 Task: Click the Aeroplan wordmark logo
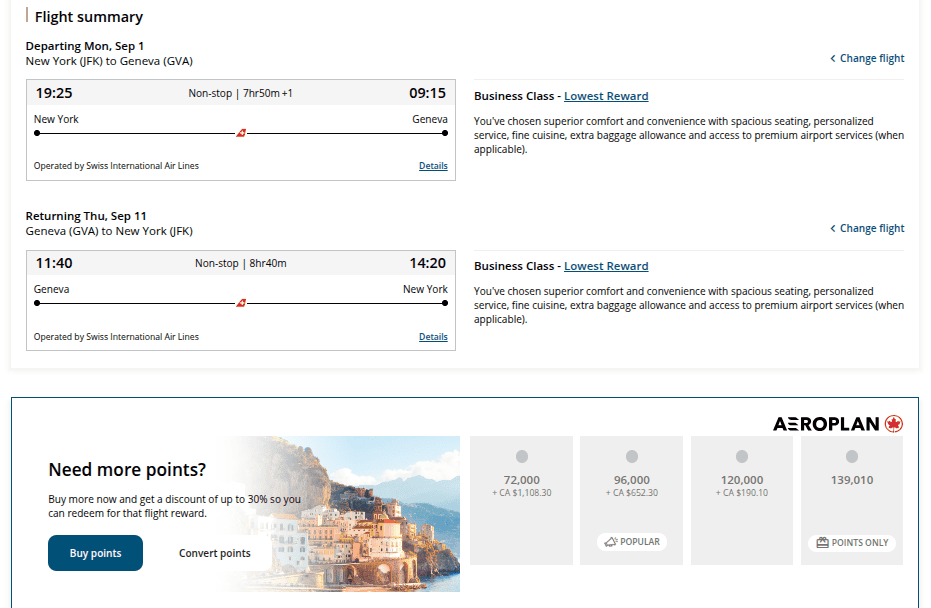826,424
